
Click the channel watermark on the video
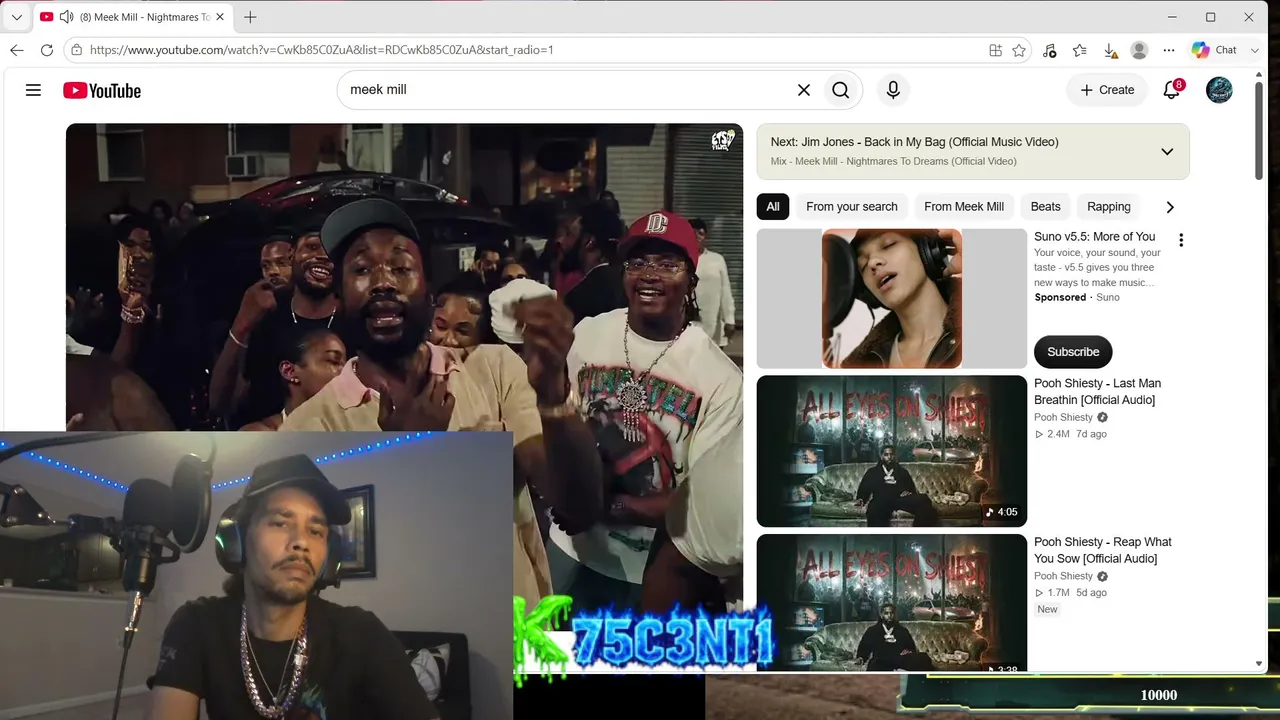722,142
